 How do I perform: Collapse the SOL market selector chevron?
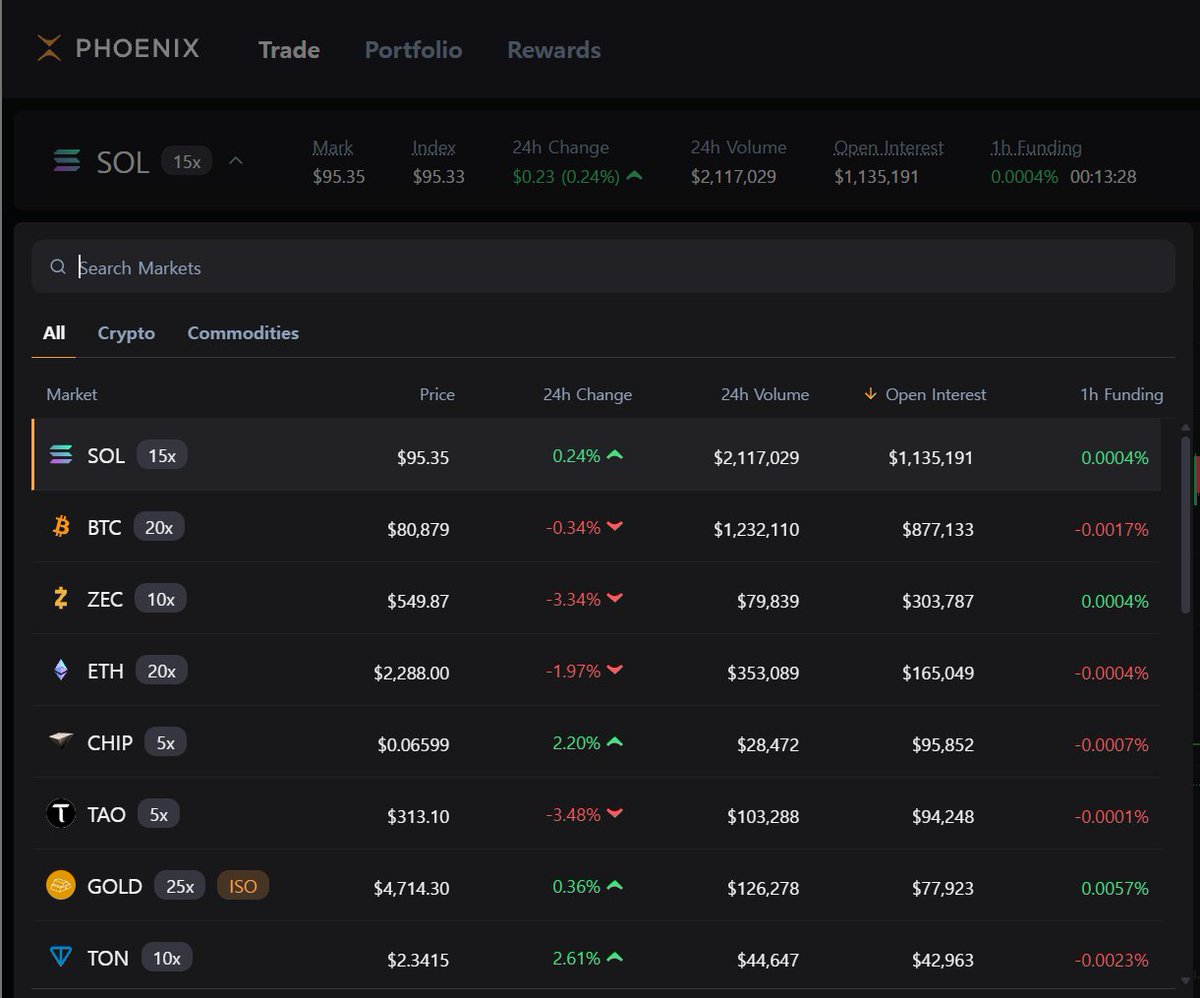click(236, 160)
